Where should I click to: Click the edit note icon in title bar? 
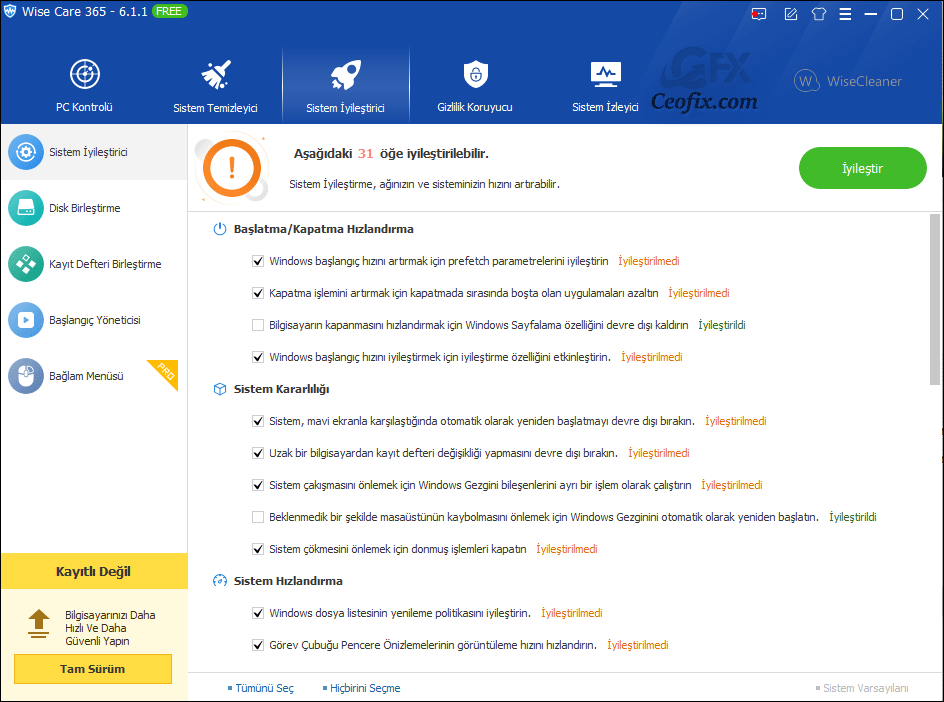point(790,14)
